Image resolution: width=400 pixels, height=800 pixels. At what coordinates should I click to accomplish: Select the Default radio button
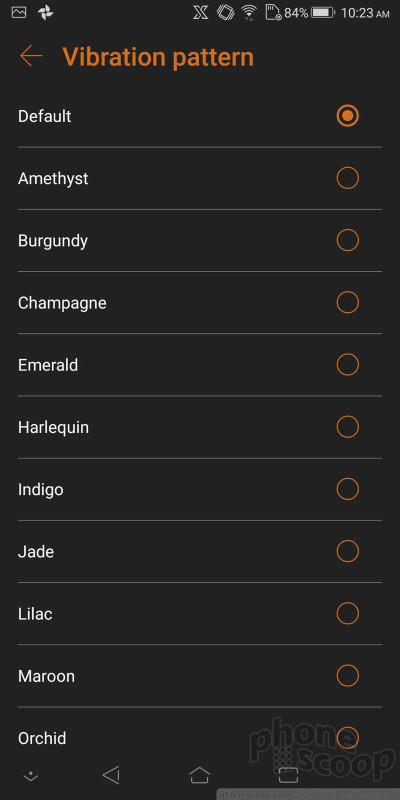(347, 116)
